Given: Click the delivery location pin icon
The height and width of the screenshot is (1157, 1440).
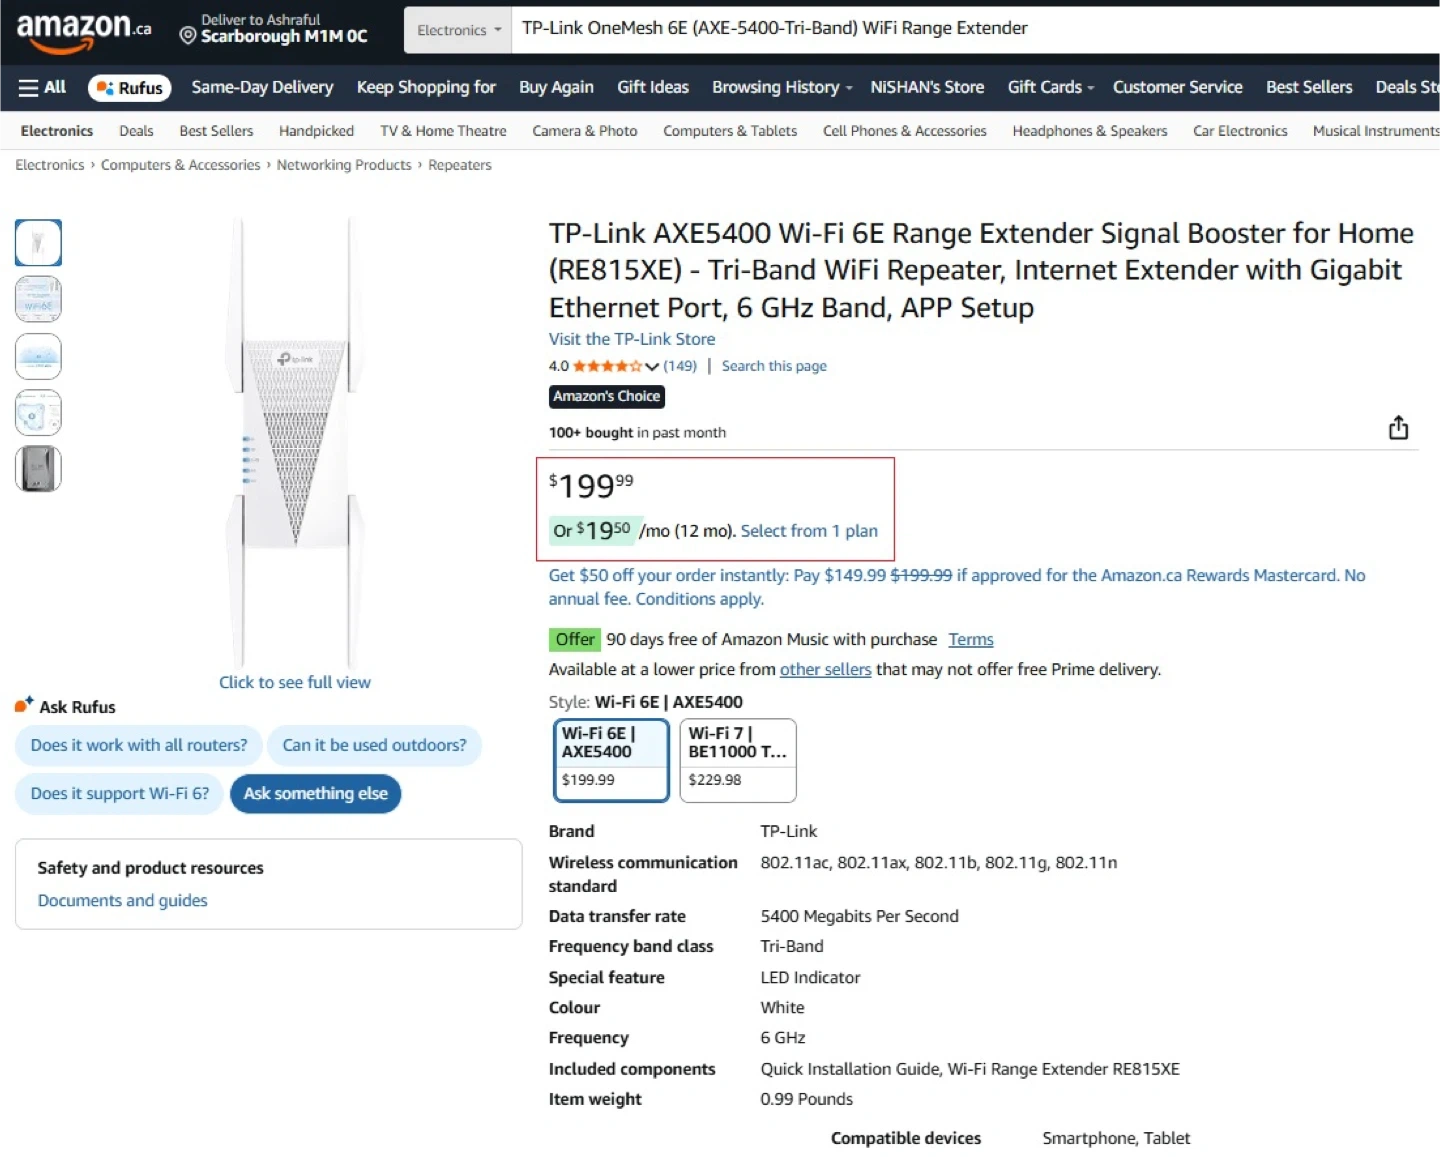Looking at the screenshot, I should pyautogui.click(x=187, y=36).
